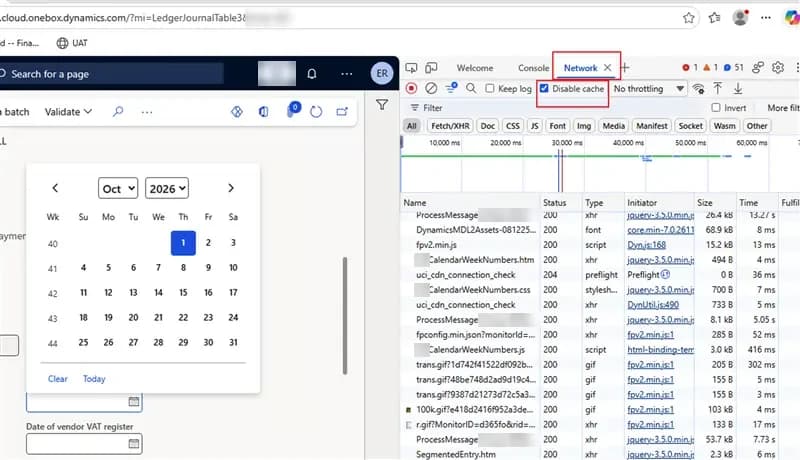Open network conditions wifi icon
This screenshot has width=800, height=460.
tap(698, 89)
